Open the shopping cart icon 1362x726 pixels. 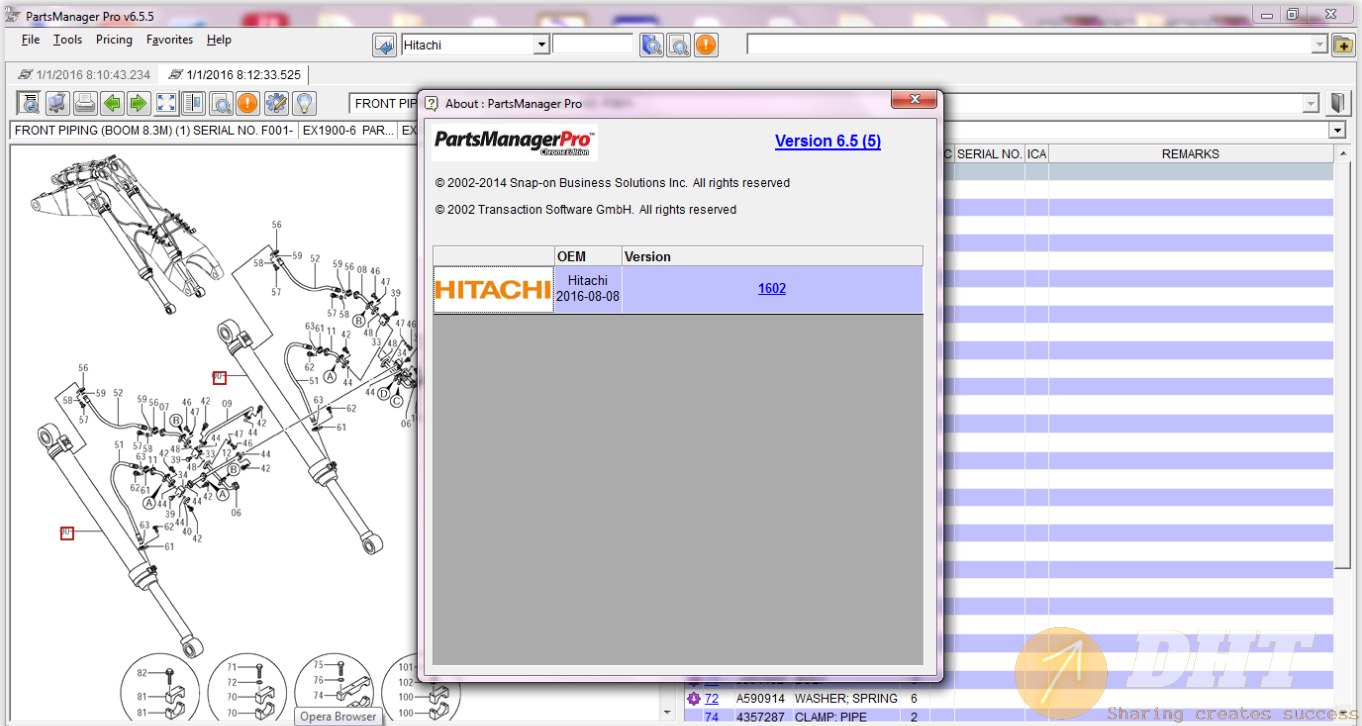58,103
